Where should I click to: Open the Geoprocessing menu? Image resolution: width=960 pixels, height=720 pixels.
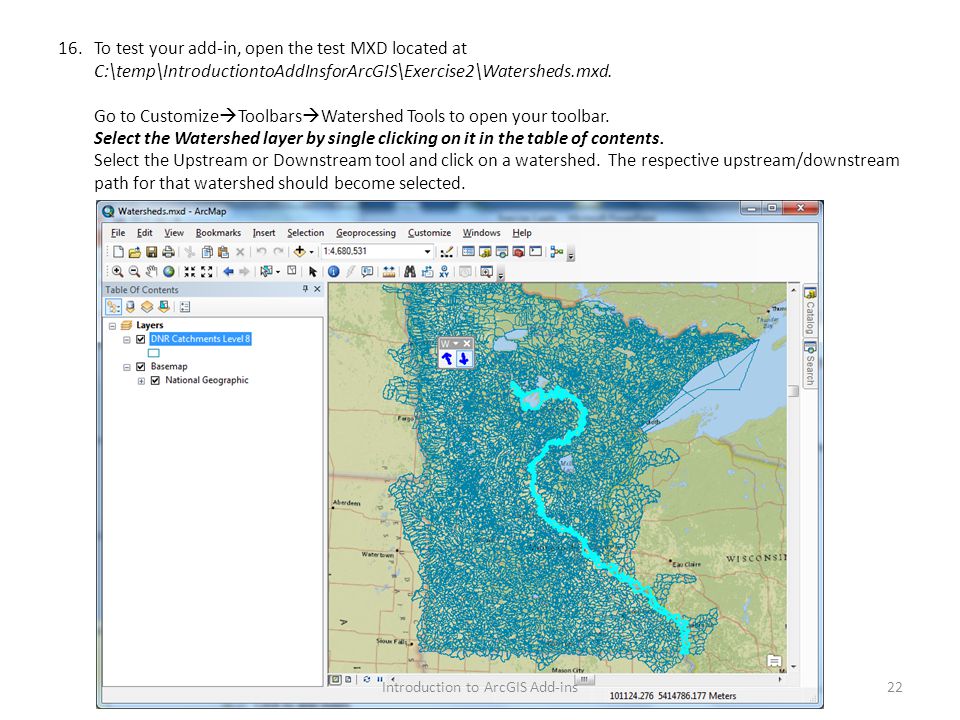366,233
